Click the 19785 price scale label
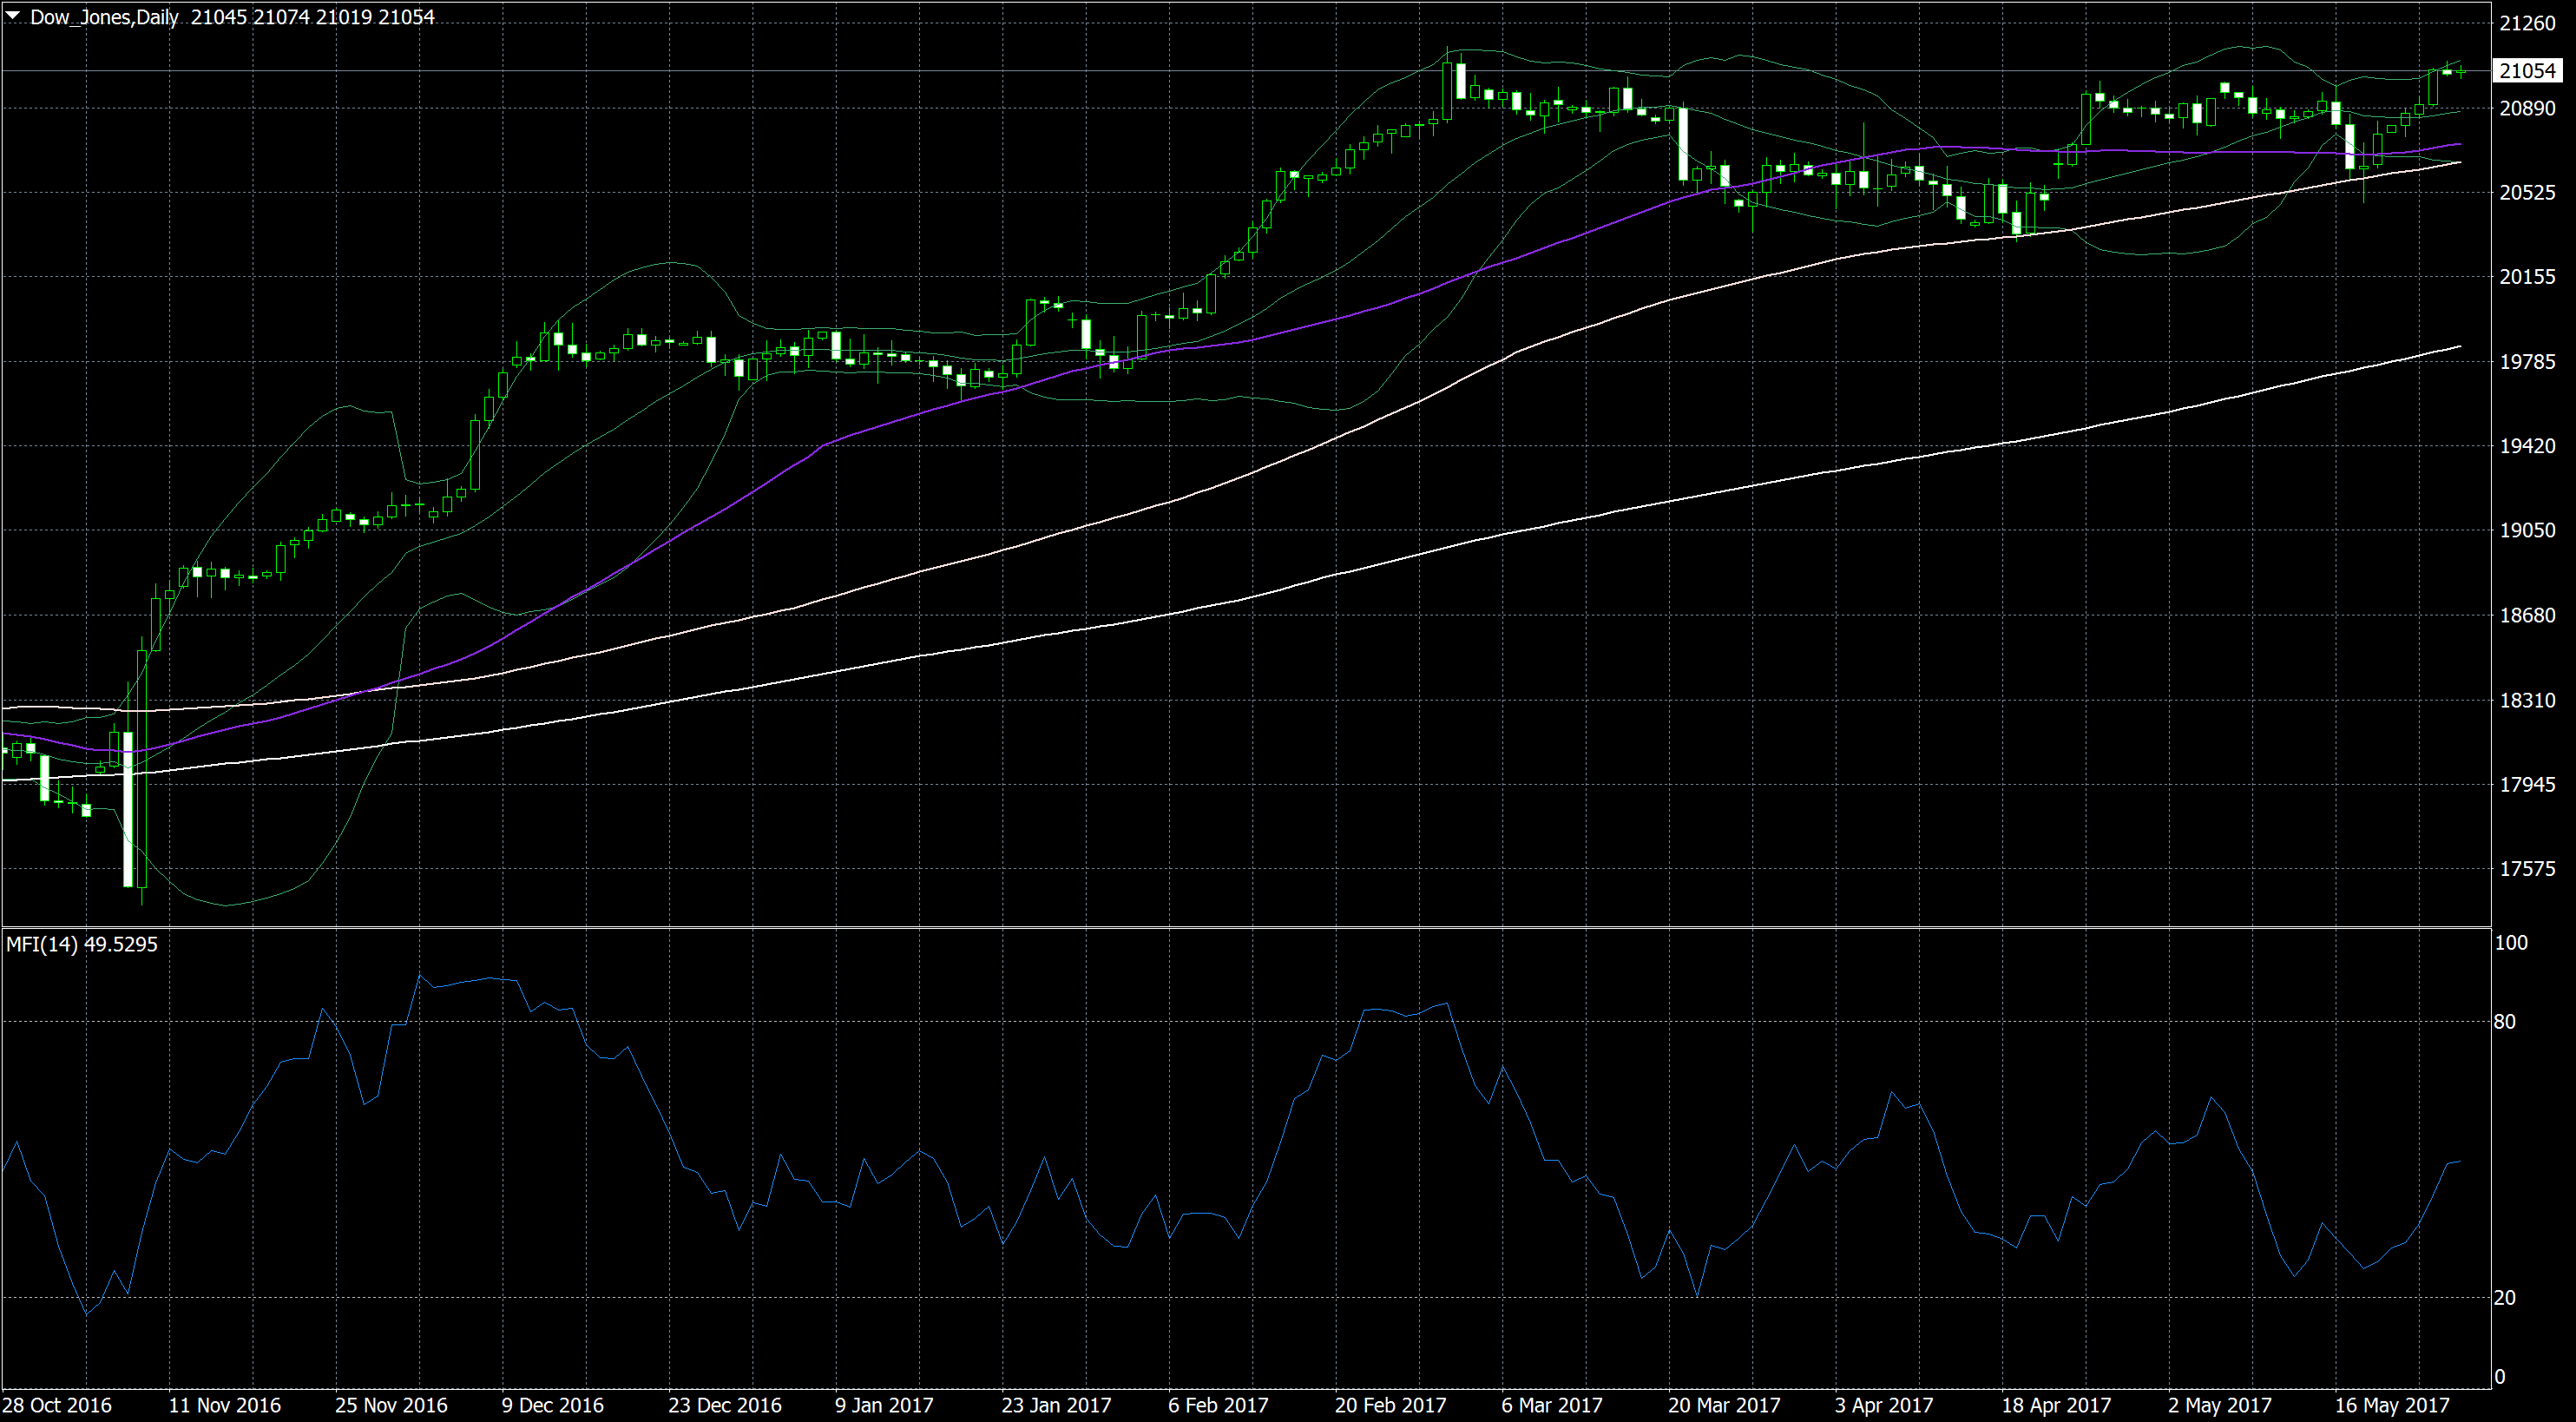Image resolution: width=2576 pixels, height=1422 pixels. click(x=2527, y=362)
